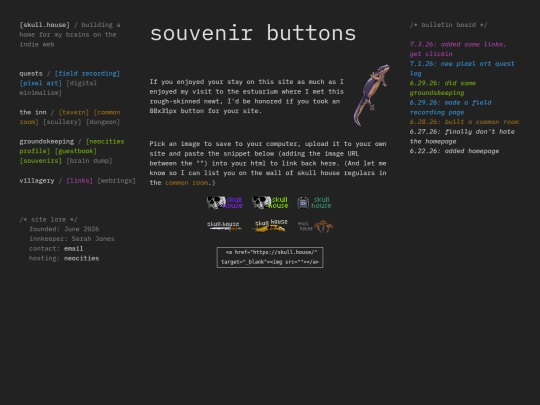
Task: Click the bulletin board comment heading
Action: coord(448,25)
